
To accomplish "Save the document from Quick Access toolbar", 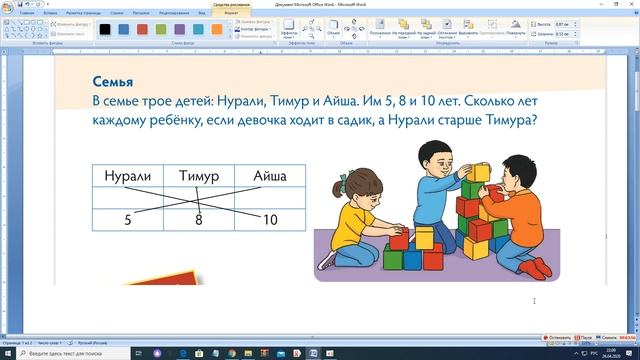I will pos(19,4).
